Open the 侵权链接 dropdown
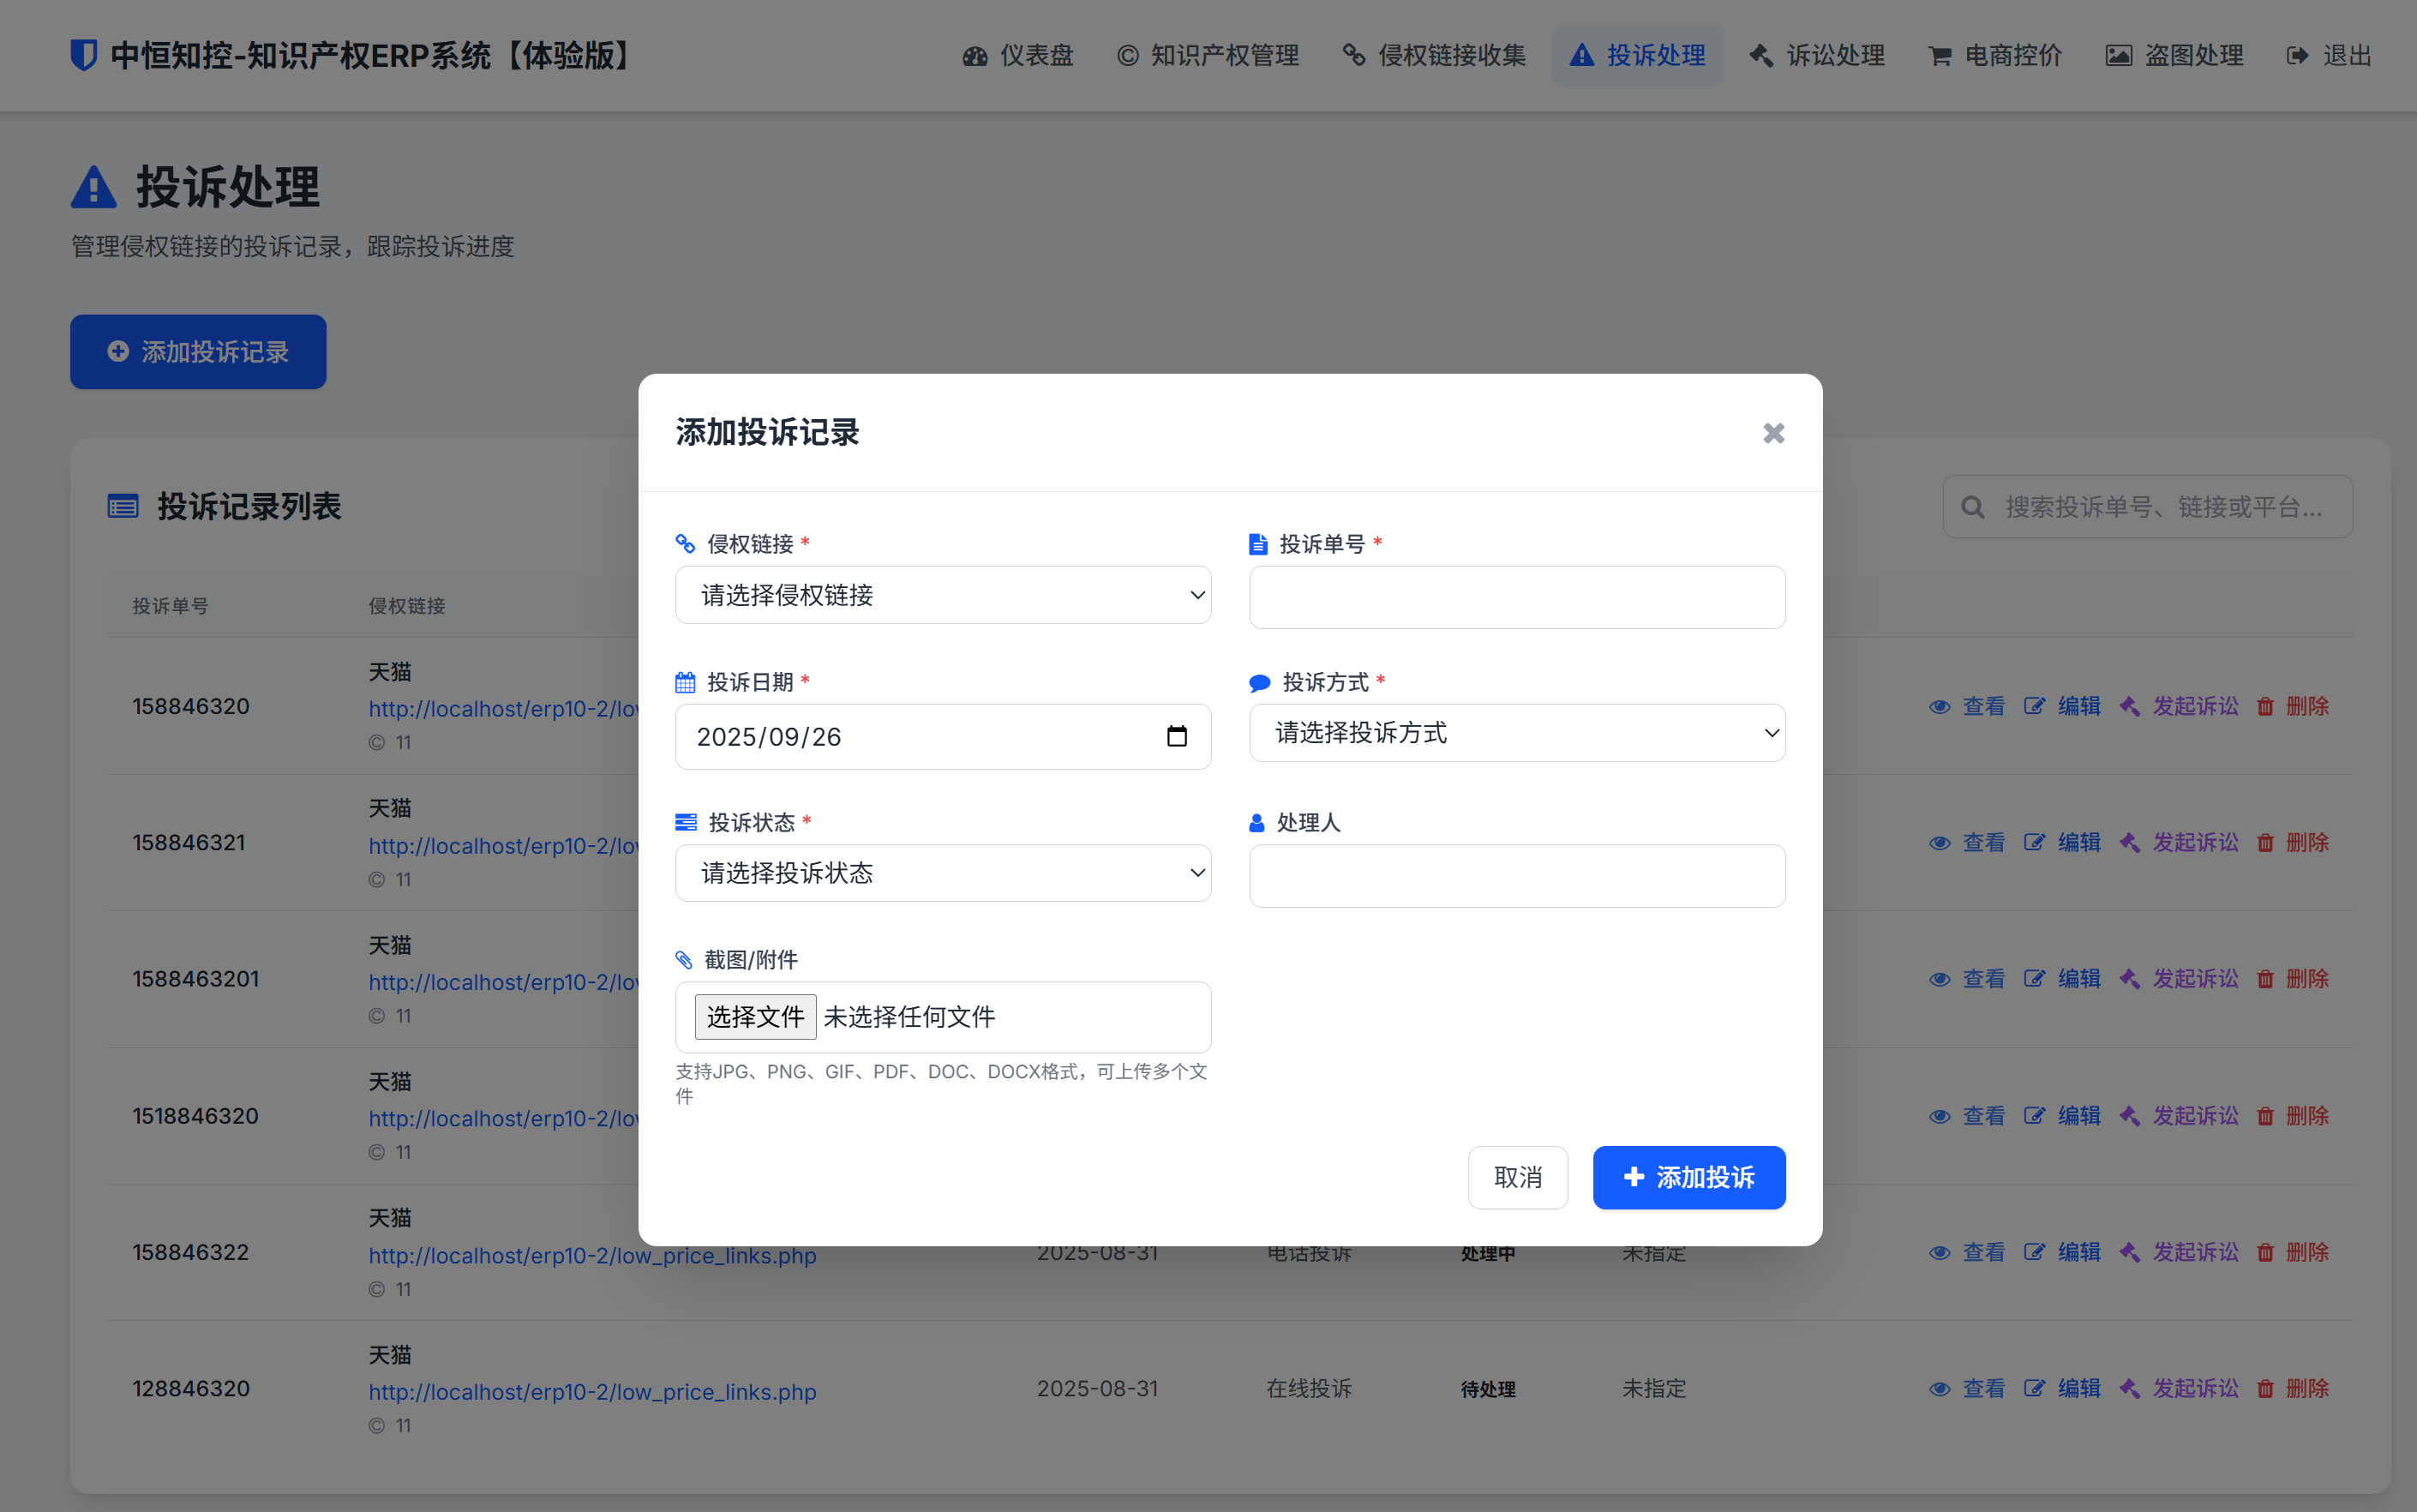The height and width of the screenshot is (1512, 2417). tap(941, 594)
